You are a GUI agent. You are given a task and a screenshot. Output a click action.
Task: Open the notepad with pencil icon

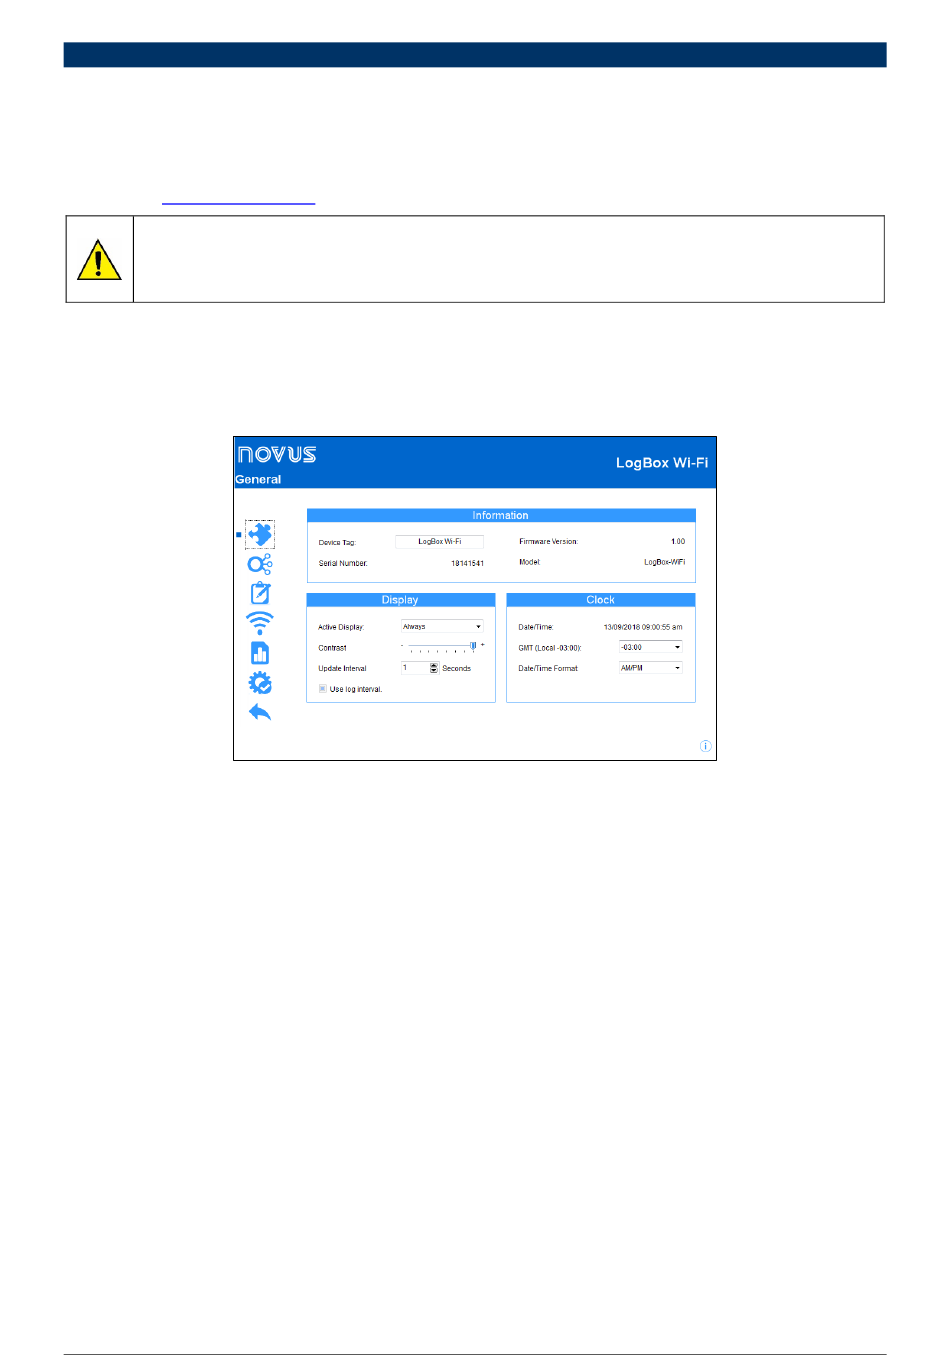pyautogui.click(x=260, y=593)
